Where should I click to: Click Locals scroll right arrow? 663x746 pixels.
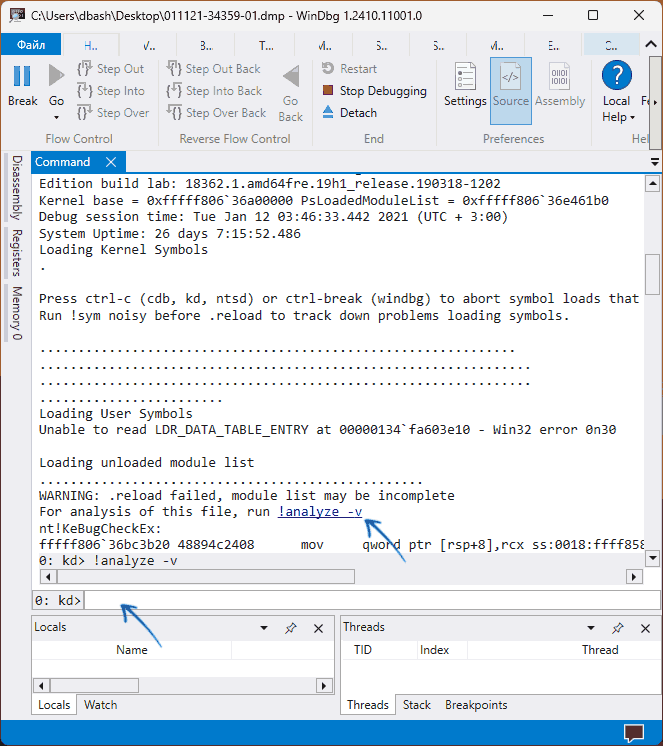[324, 686]
